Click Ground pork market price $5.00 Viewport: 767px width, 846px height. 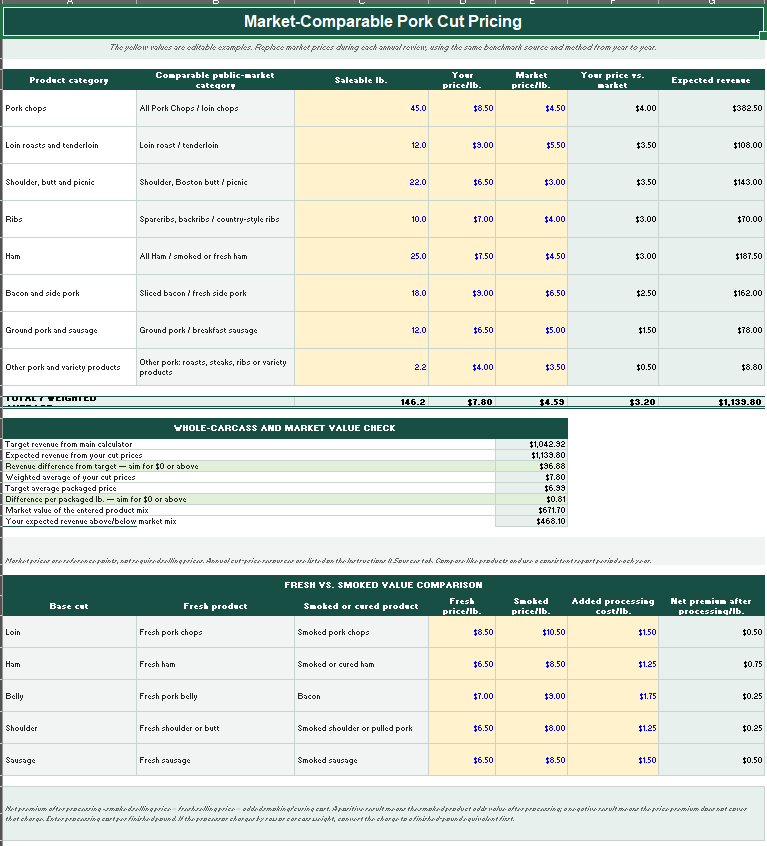pos(531,330)
